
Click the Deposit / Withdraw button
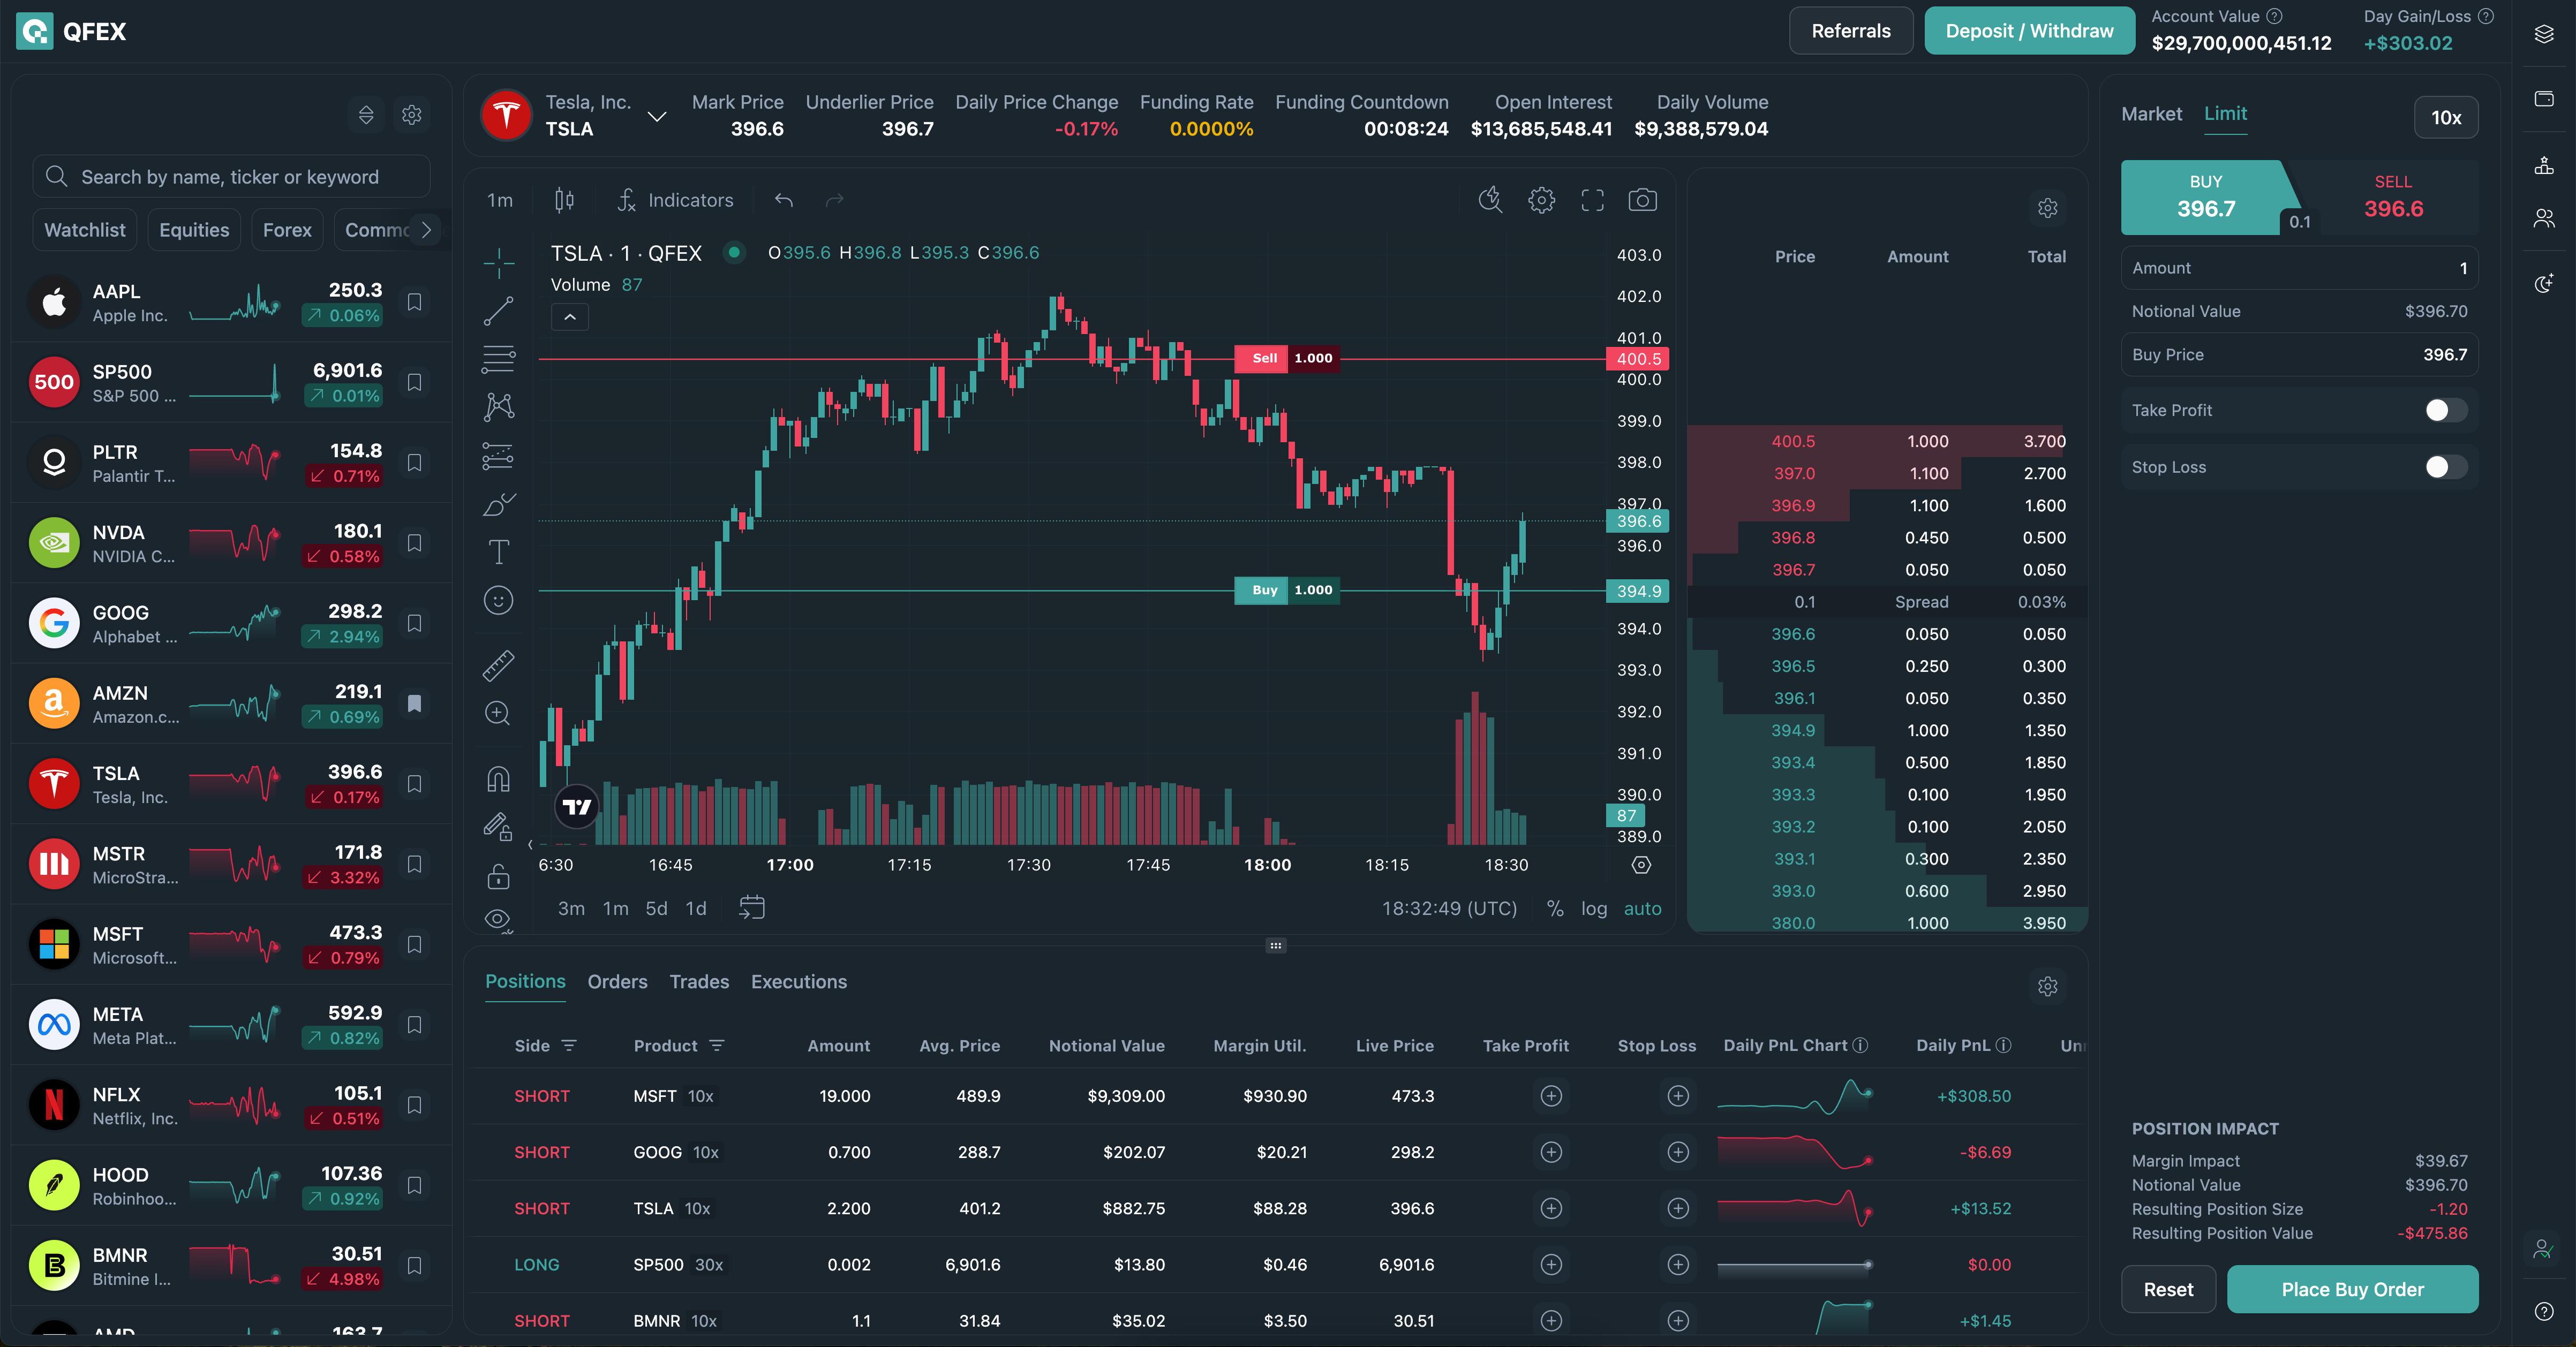[x=2029, y=31]
